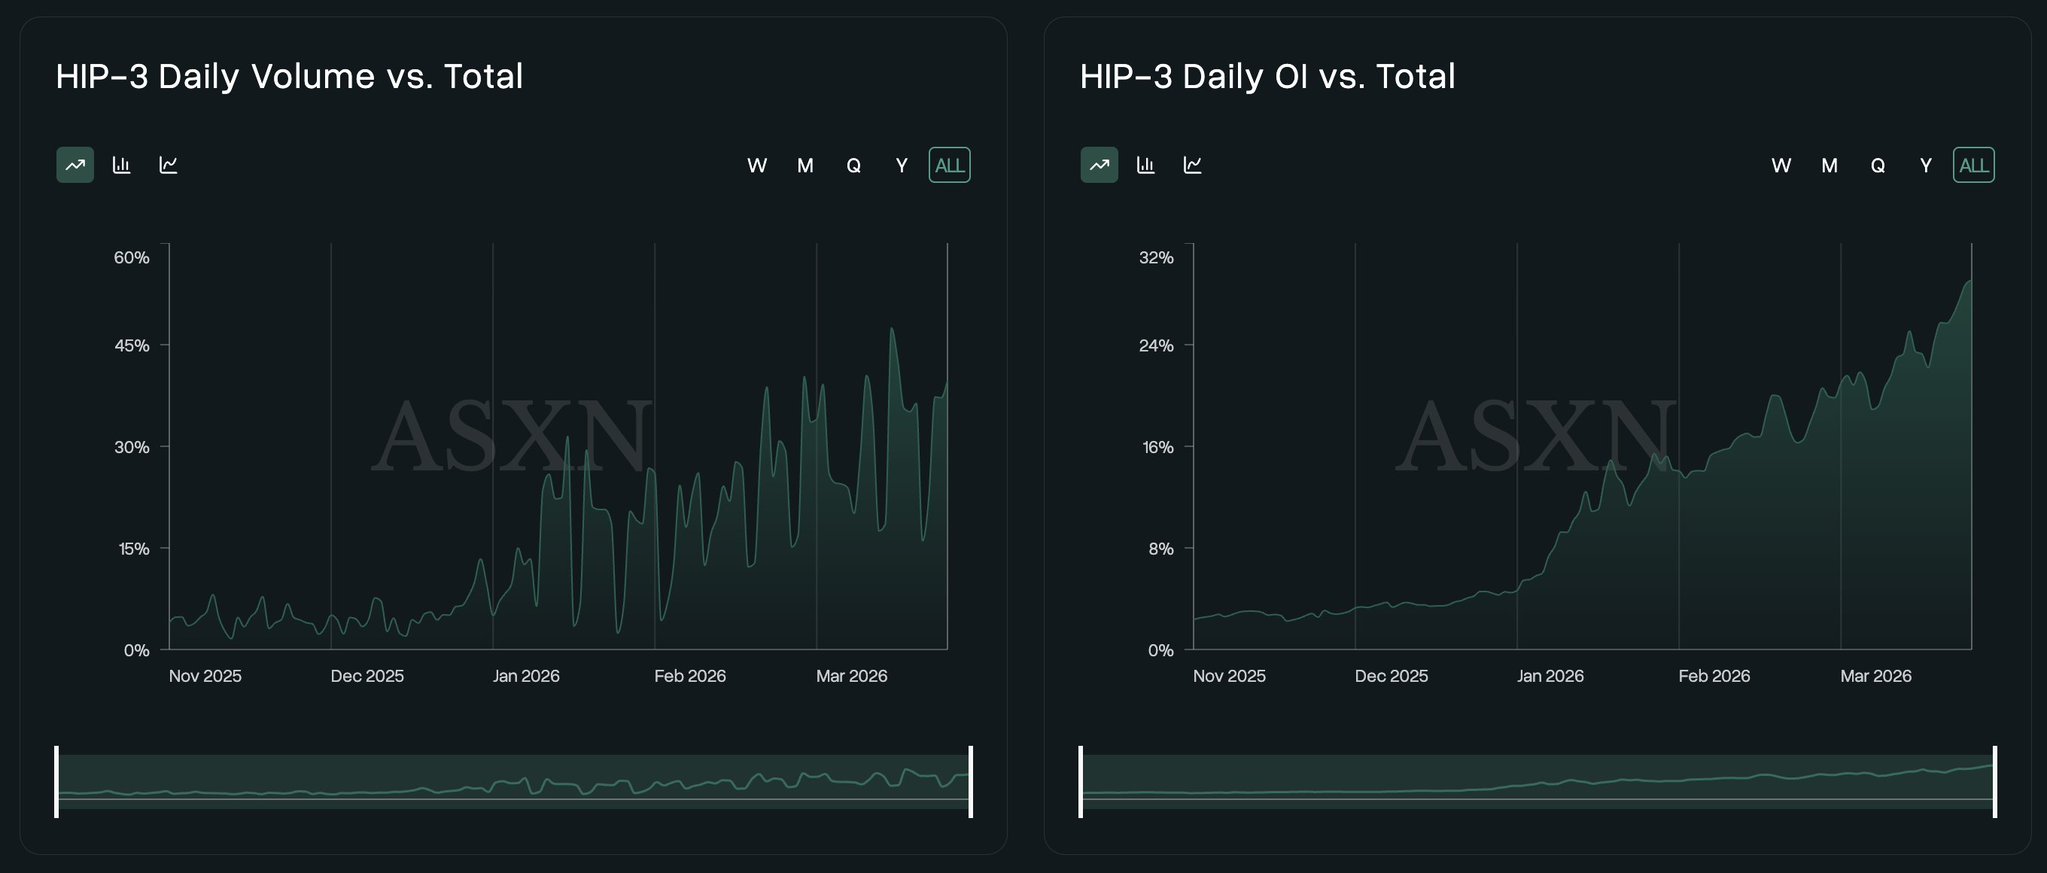Set Volume chart range to M

coord(805,166)
